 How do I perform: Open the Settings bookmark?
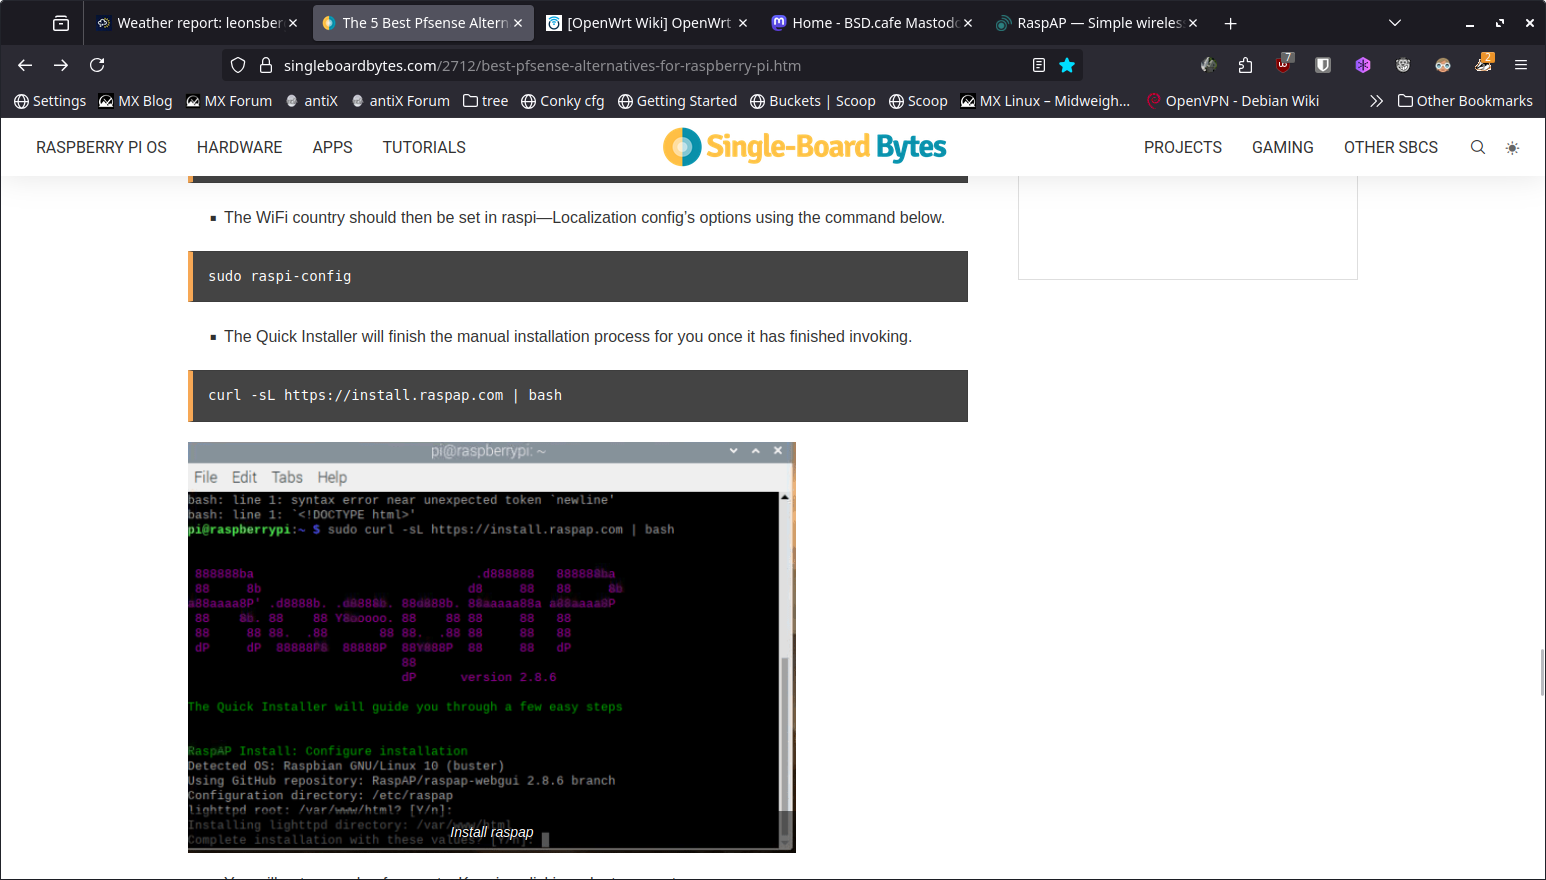[x=50, y=101]
